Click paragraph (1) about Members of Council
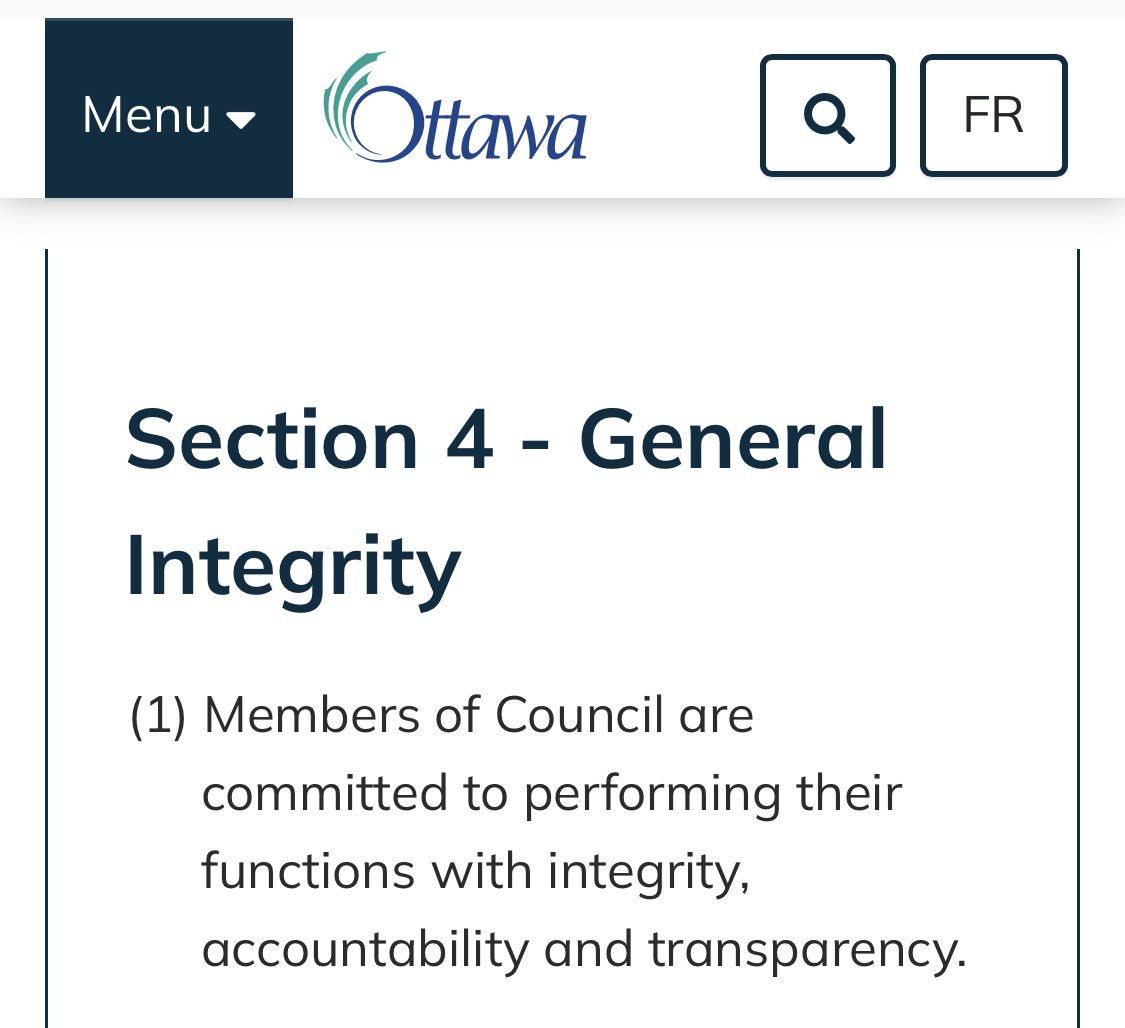 click(550, 830)
